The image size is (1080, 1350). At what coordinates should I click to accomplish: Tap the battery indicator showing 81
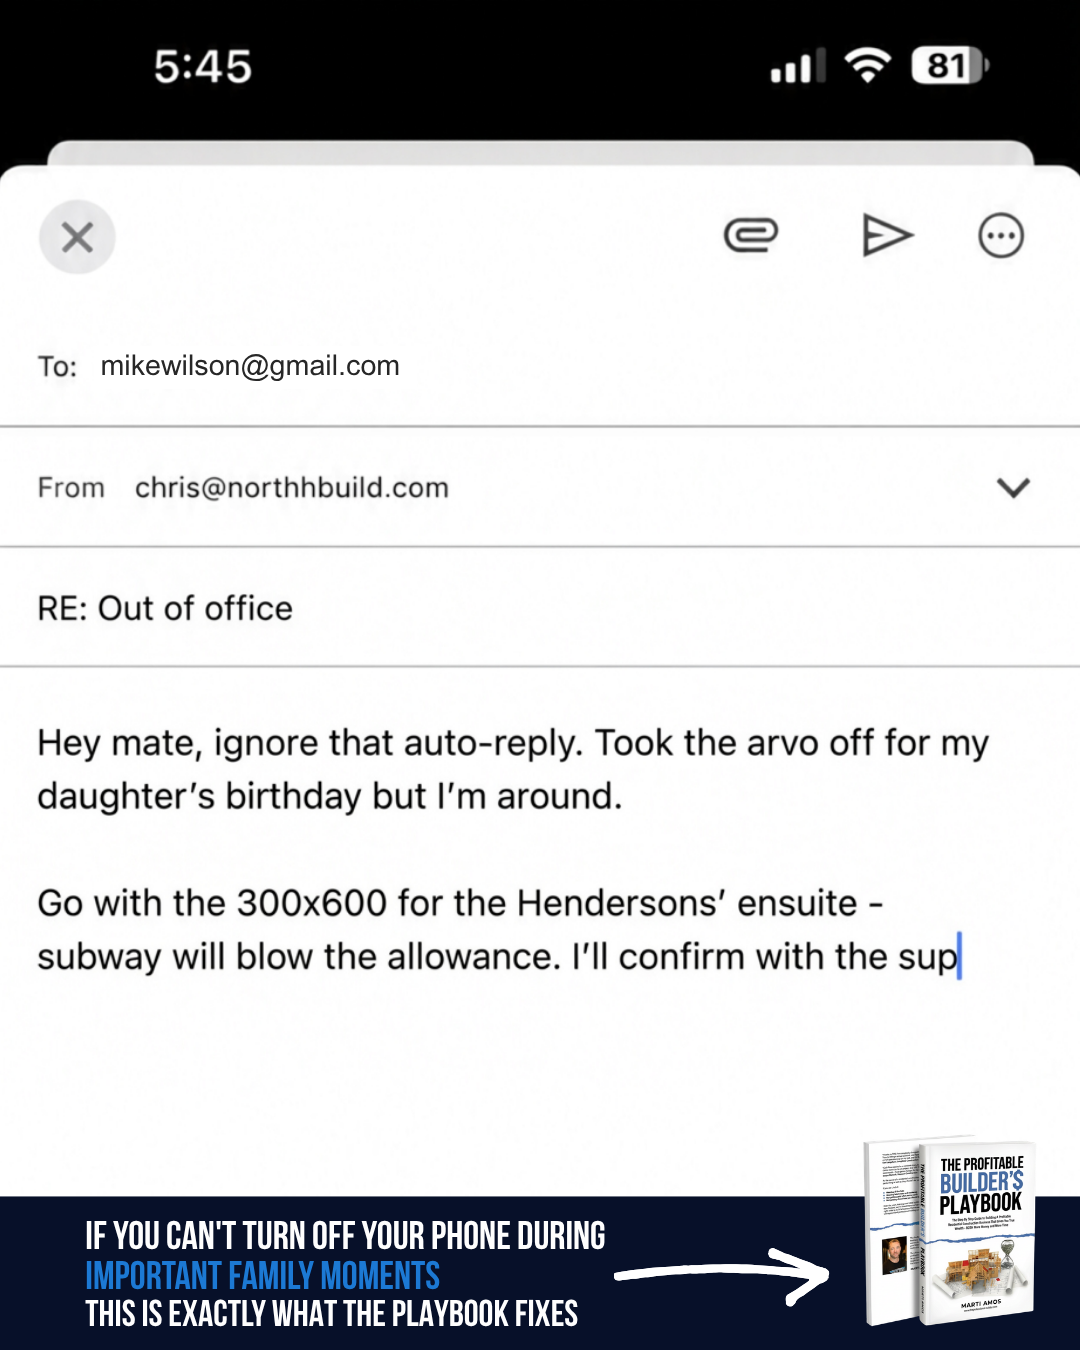click(950, 66)
